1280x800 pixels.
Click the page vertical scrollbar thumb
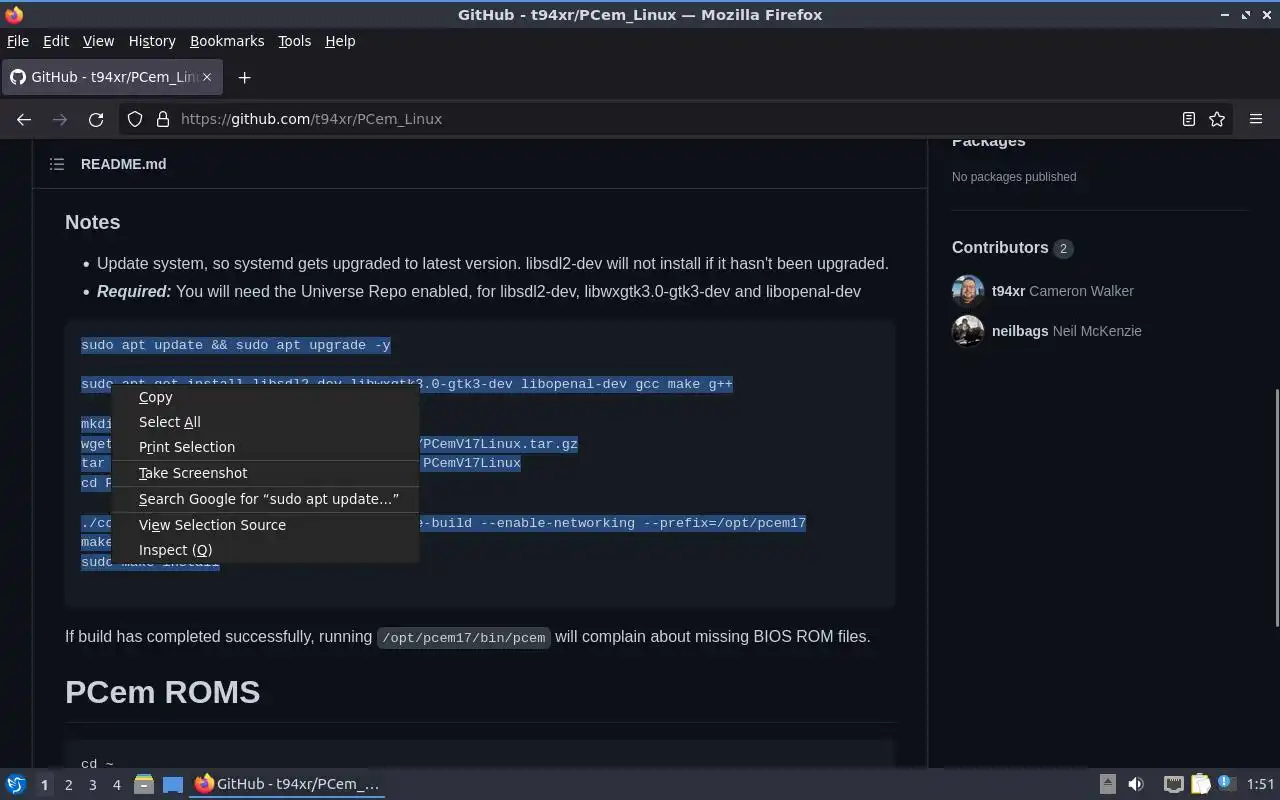tap(1276, 508)
